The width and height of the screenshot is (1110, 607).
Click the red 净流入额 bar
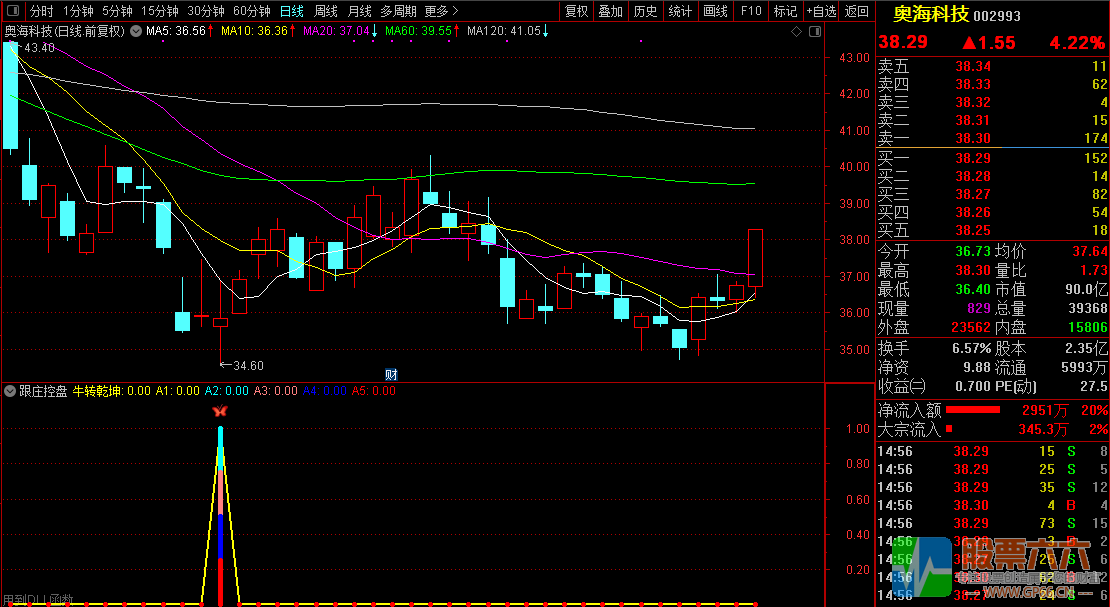coord(972,410)
